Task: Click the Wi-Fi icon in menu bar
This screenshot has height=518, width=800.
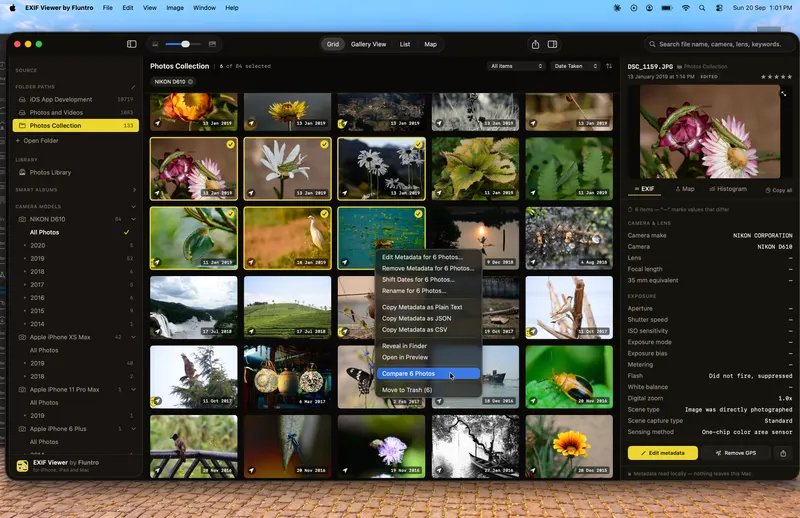Action: pos(686,8)
